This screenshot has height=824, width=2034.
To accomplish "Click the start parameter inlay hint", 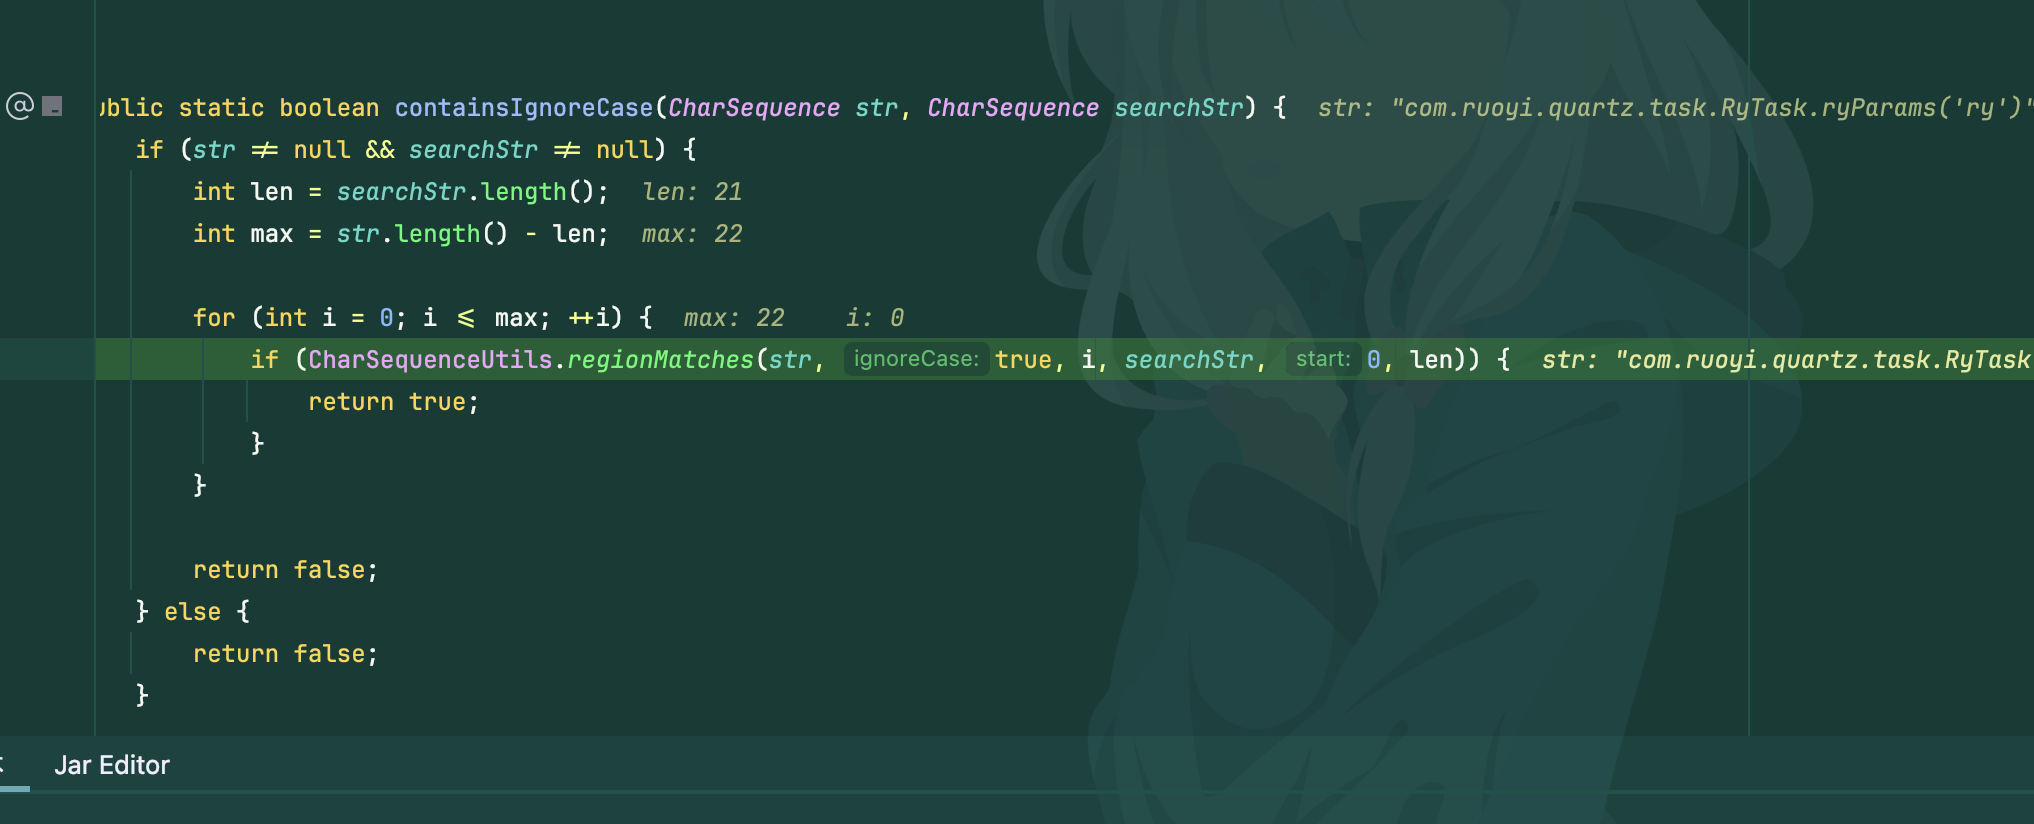I will pyautogui.click(x=1322, y=359).
